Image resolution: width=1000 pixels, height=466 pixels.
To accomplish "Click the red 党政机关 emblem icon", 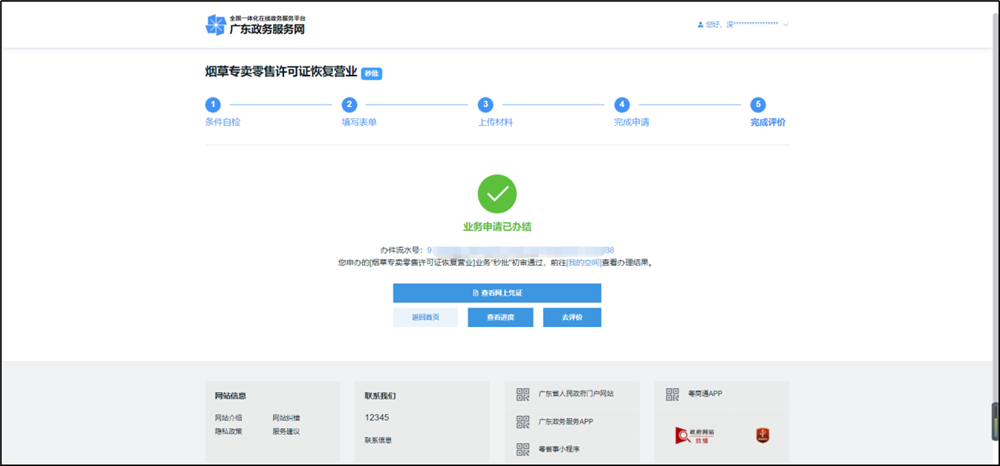I will 763,435.
